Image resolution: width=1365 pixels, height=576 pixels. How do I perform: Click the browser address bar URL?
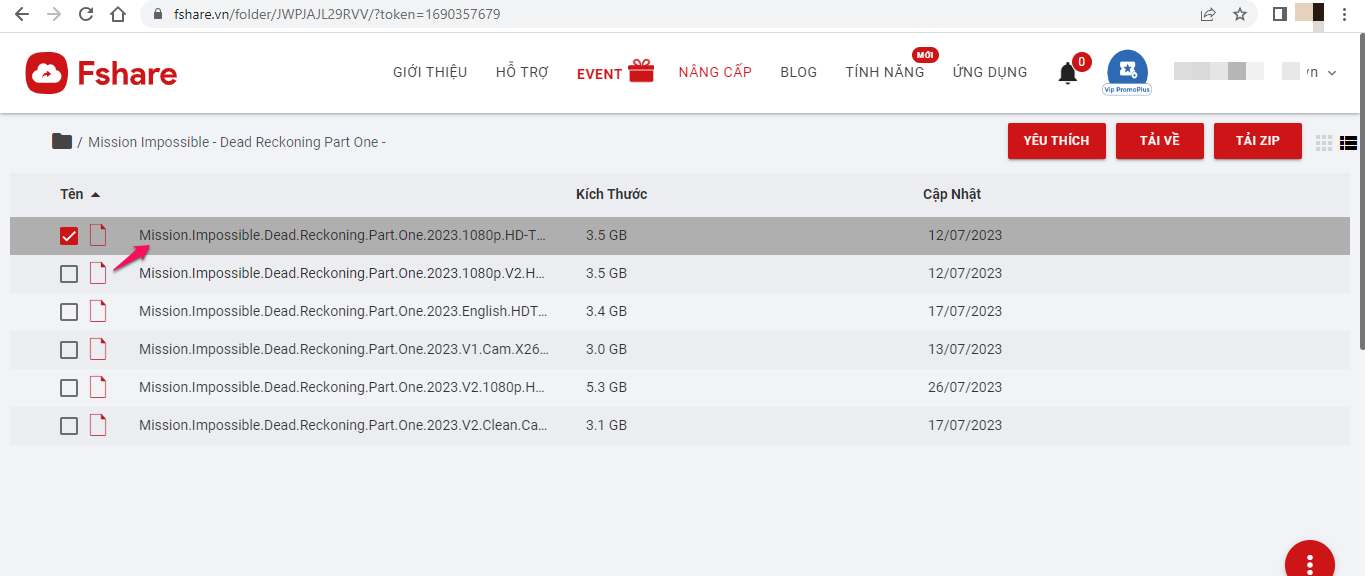337,15
